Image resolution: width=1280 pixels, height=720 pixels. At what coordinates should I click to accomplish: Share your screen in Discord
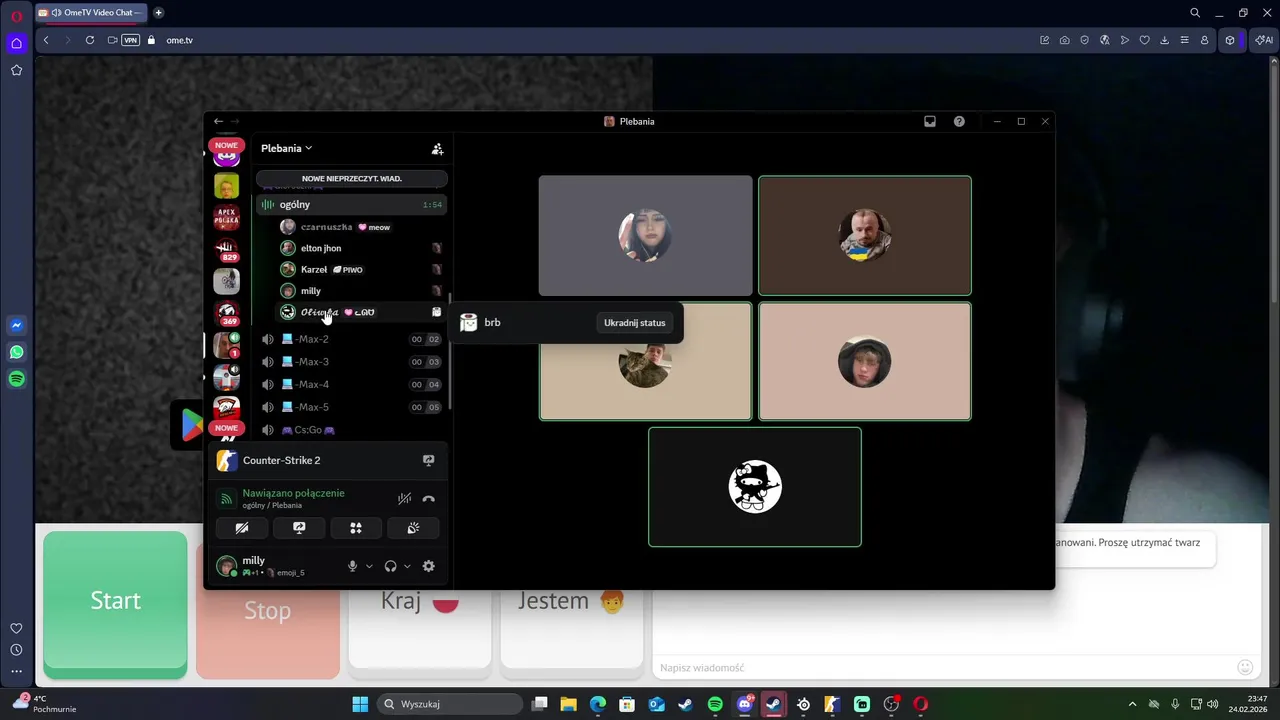(299, 527)
